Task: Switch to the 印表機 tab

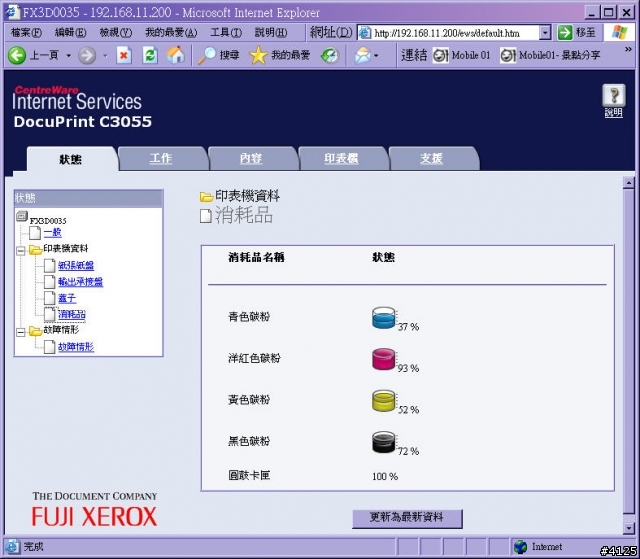Action: [341, 158]
